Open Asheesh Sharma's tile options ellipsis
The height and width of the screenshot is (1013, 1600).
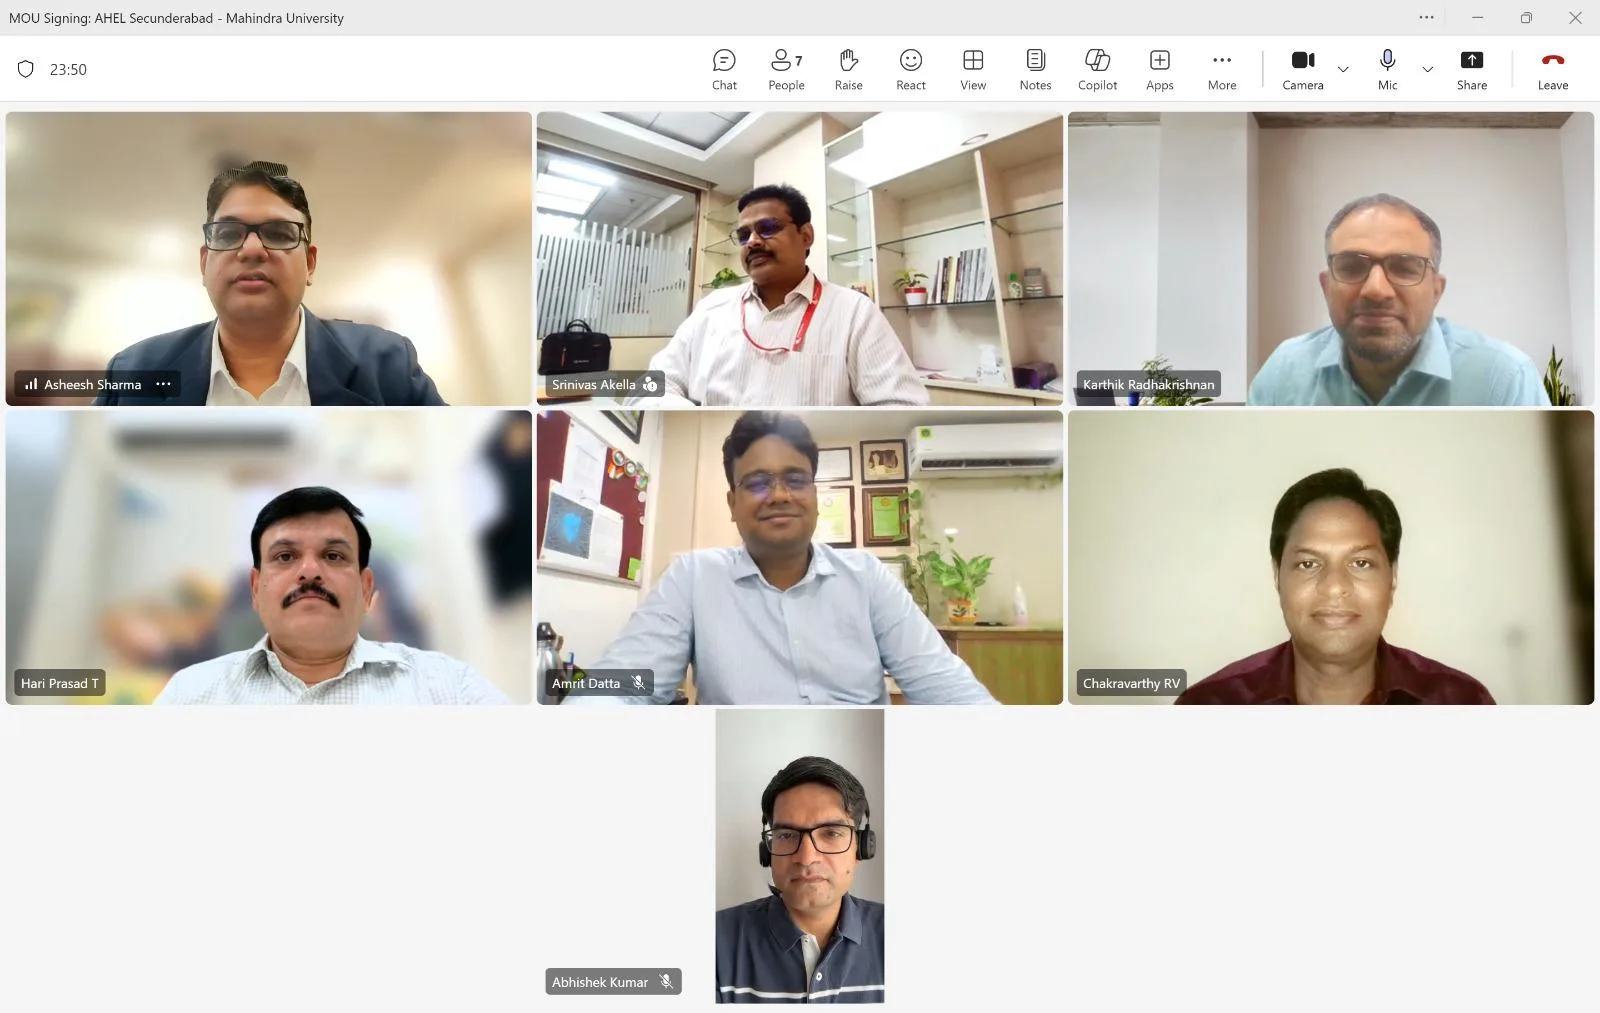click(x=163, y=384)
